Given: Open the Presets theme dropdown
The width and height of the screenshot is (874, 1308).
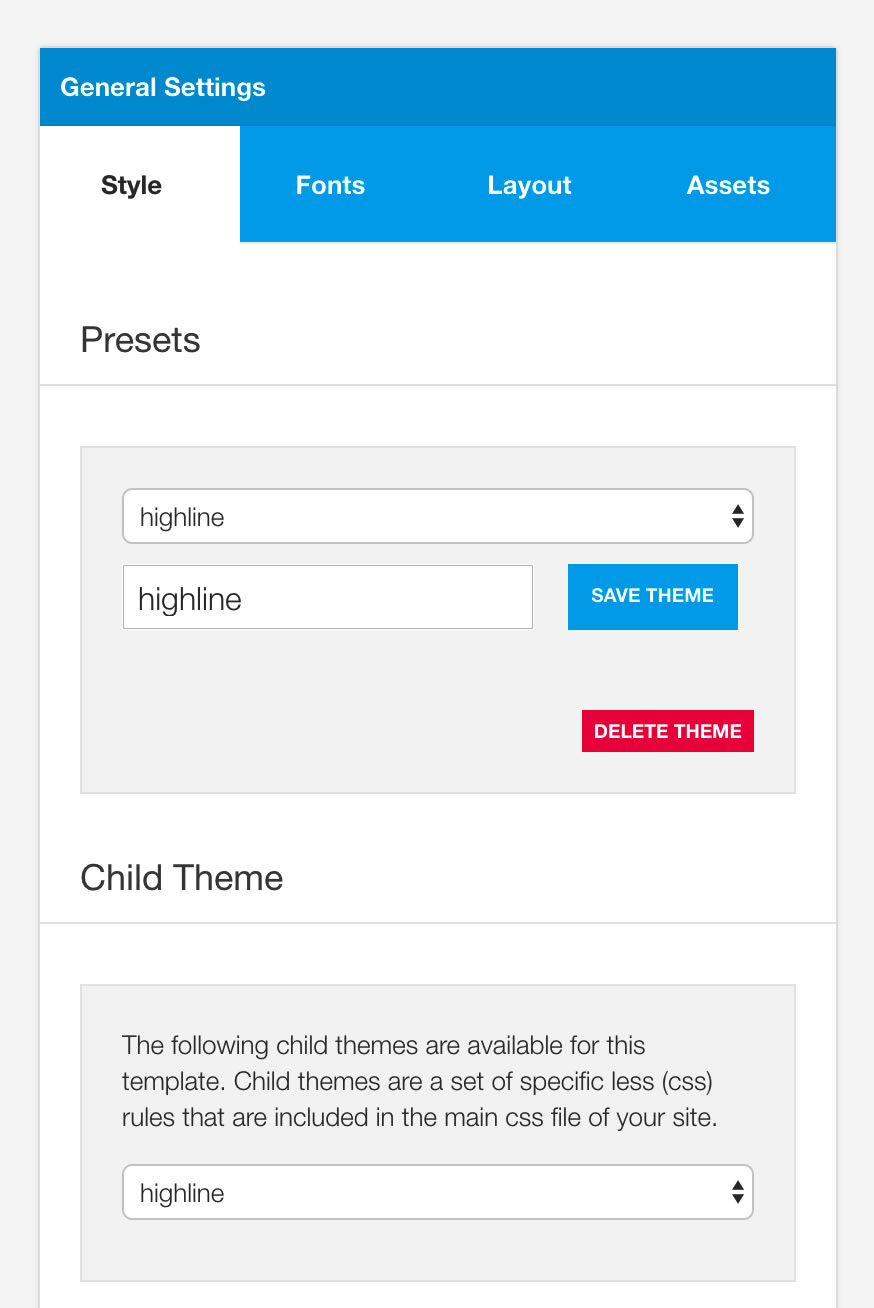Looking at the screenshot, I should click(x=420, y=517).
